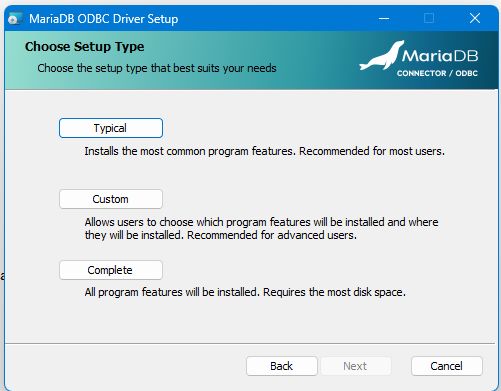Click the installer icon in the title bar
The image size is (501, 391).
[x=15, y=19]
